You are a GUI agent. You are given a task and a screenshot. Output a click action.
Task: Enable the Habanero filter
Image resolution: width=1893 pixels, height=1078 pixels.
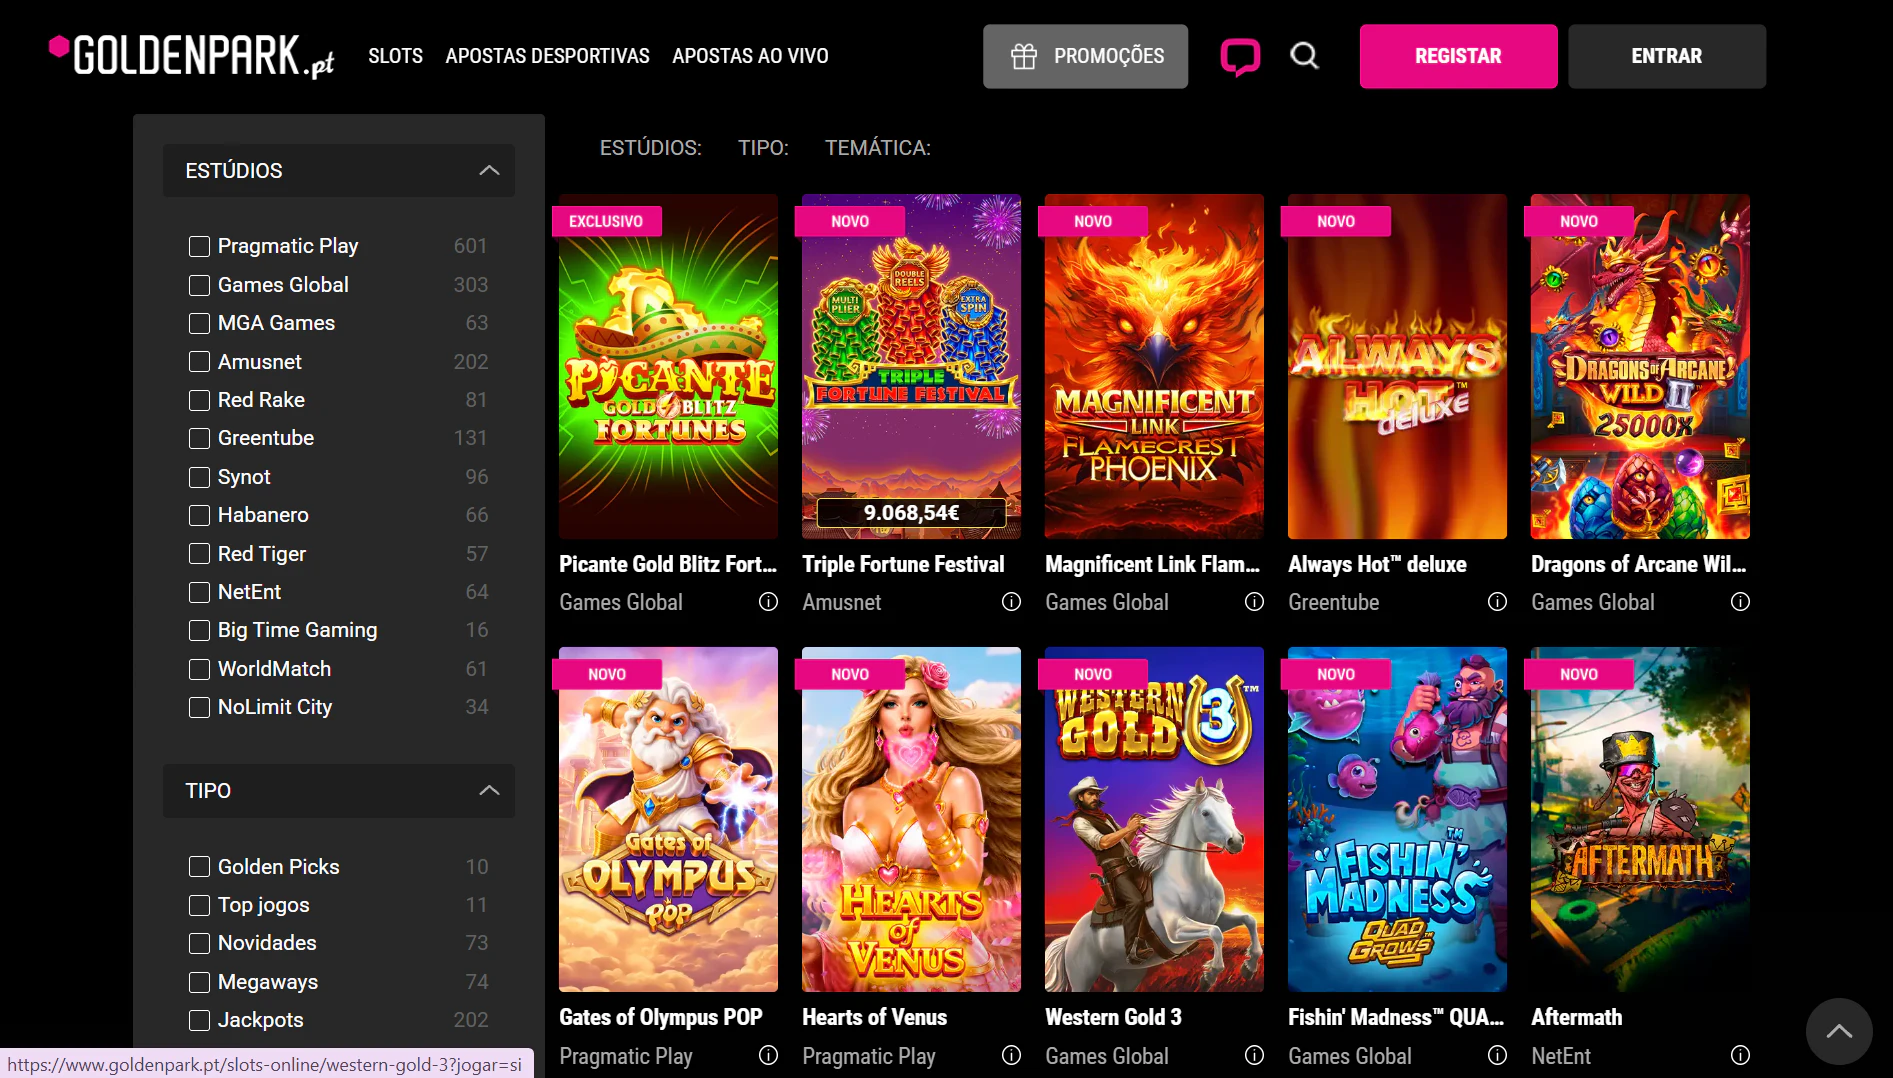[199, 515]
